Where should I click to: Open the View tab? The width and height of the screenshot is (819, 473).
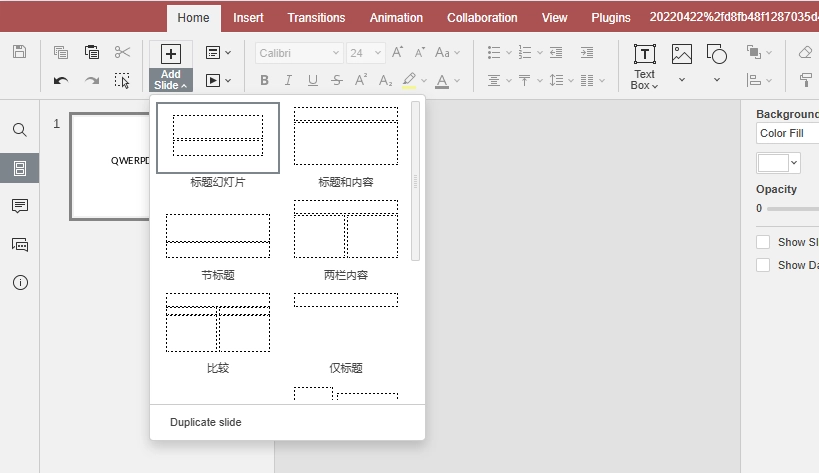(554, 18)
